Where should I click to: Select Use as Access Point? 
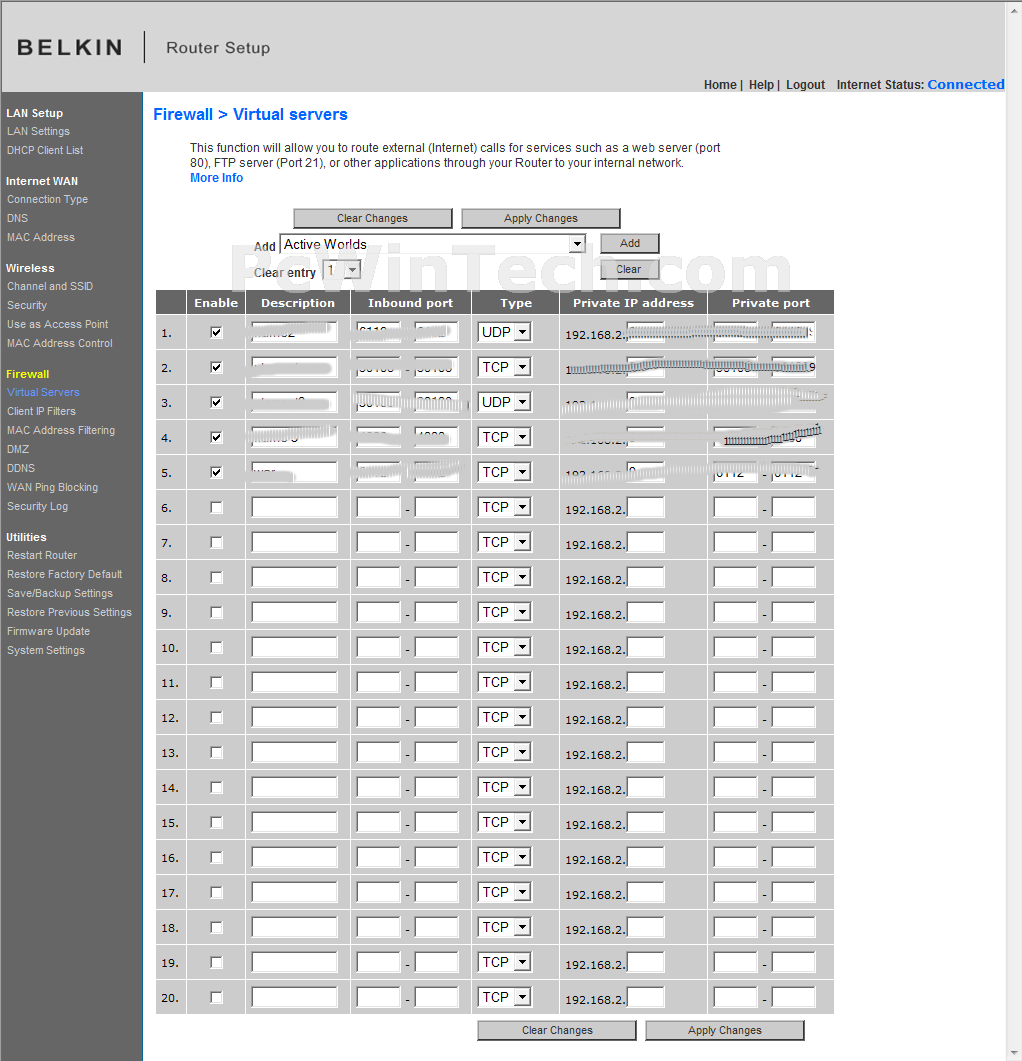[58, 324]
